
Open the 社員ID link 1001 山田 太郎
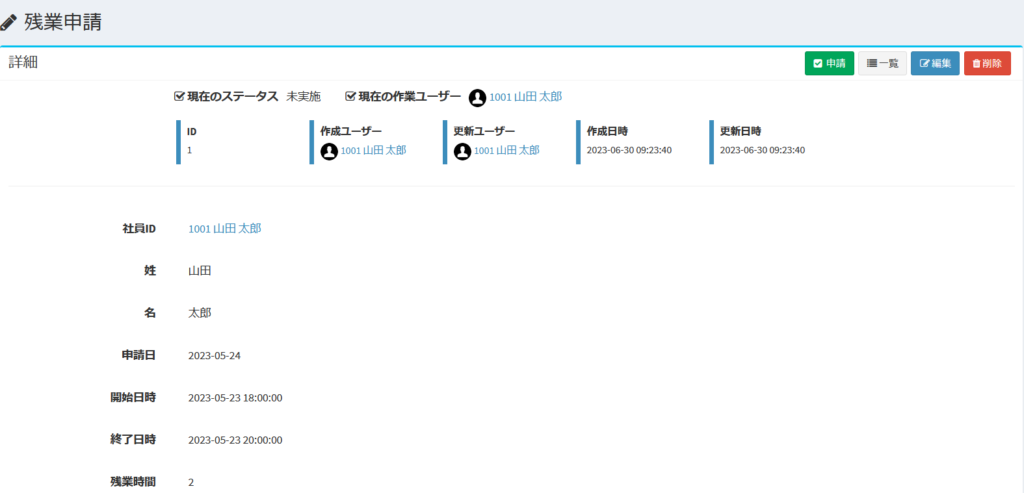[x=225, y=229]
